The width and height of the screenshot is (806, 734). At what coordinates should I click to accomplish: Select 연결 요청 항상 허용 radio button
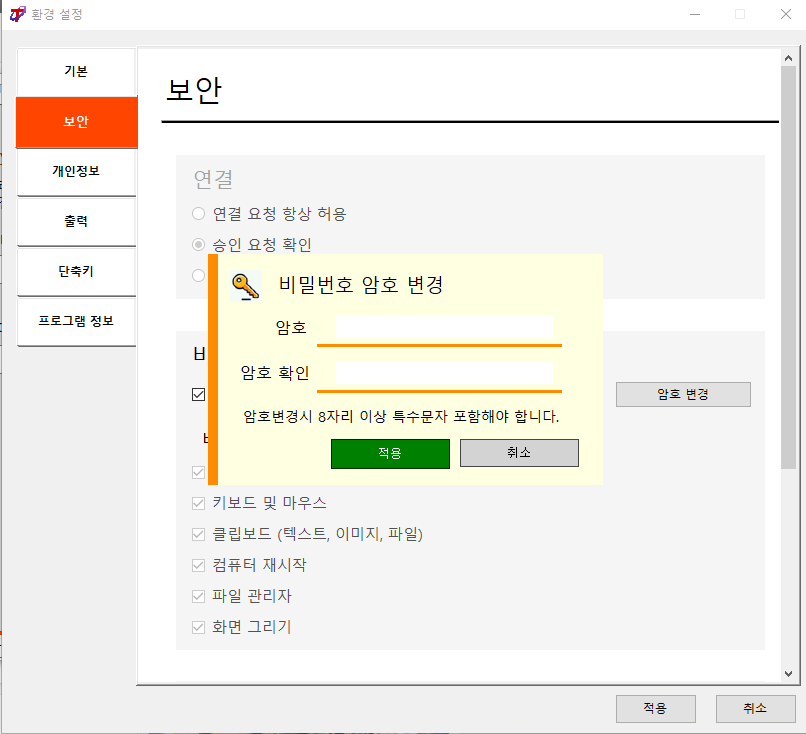click(x=198, y=213)
